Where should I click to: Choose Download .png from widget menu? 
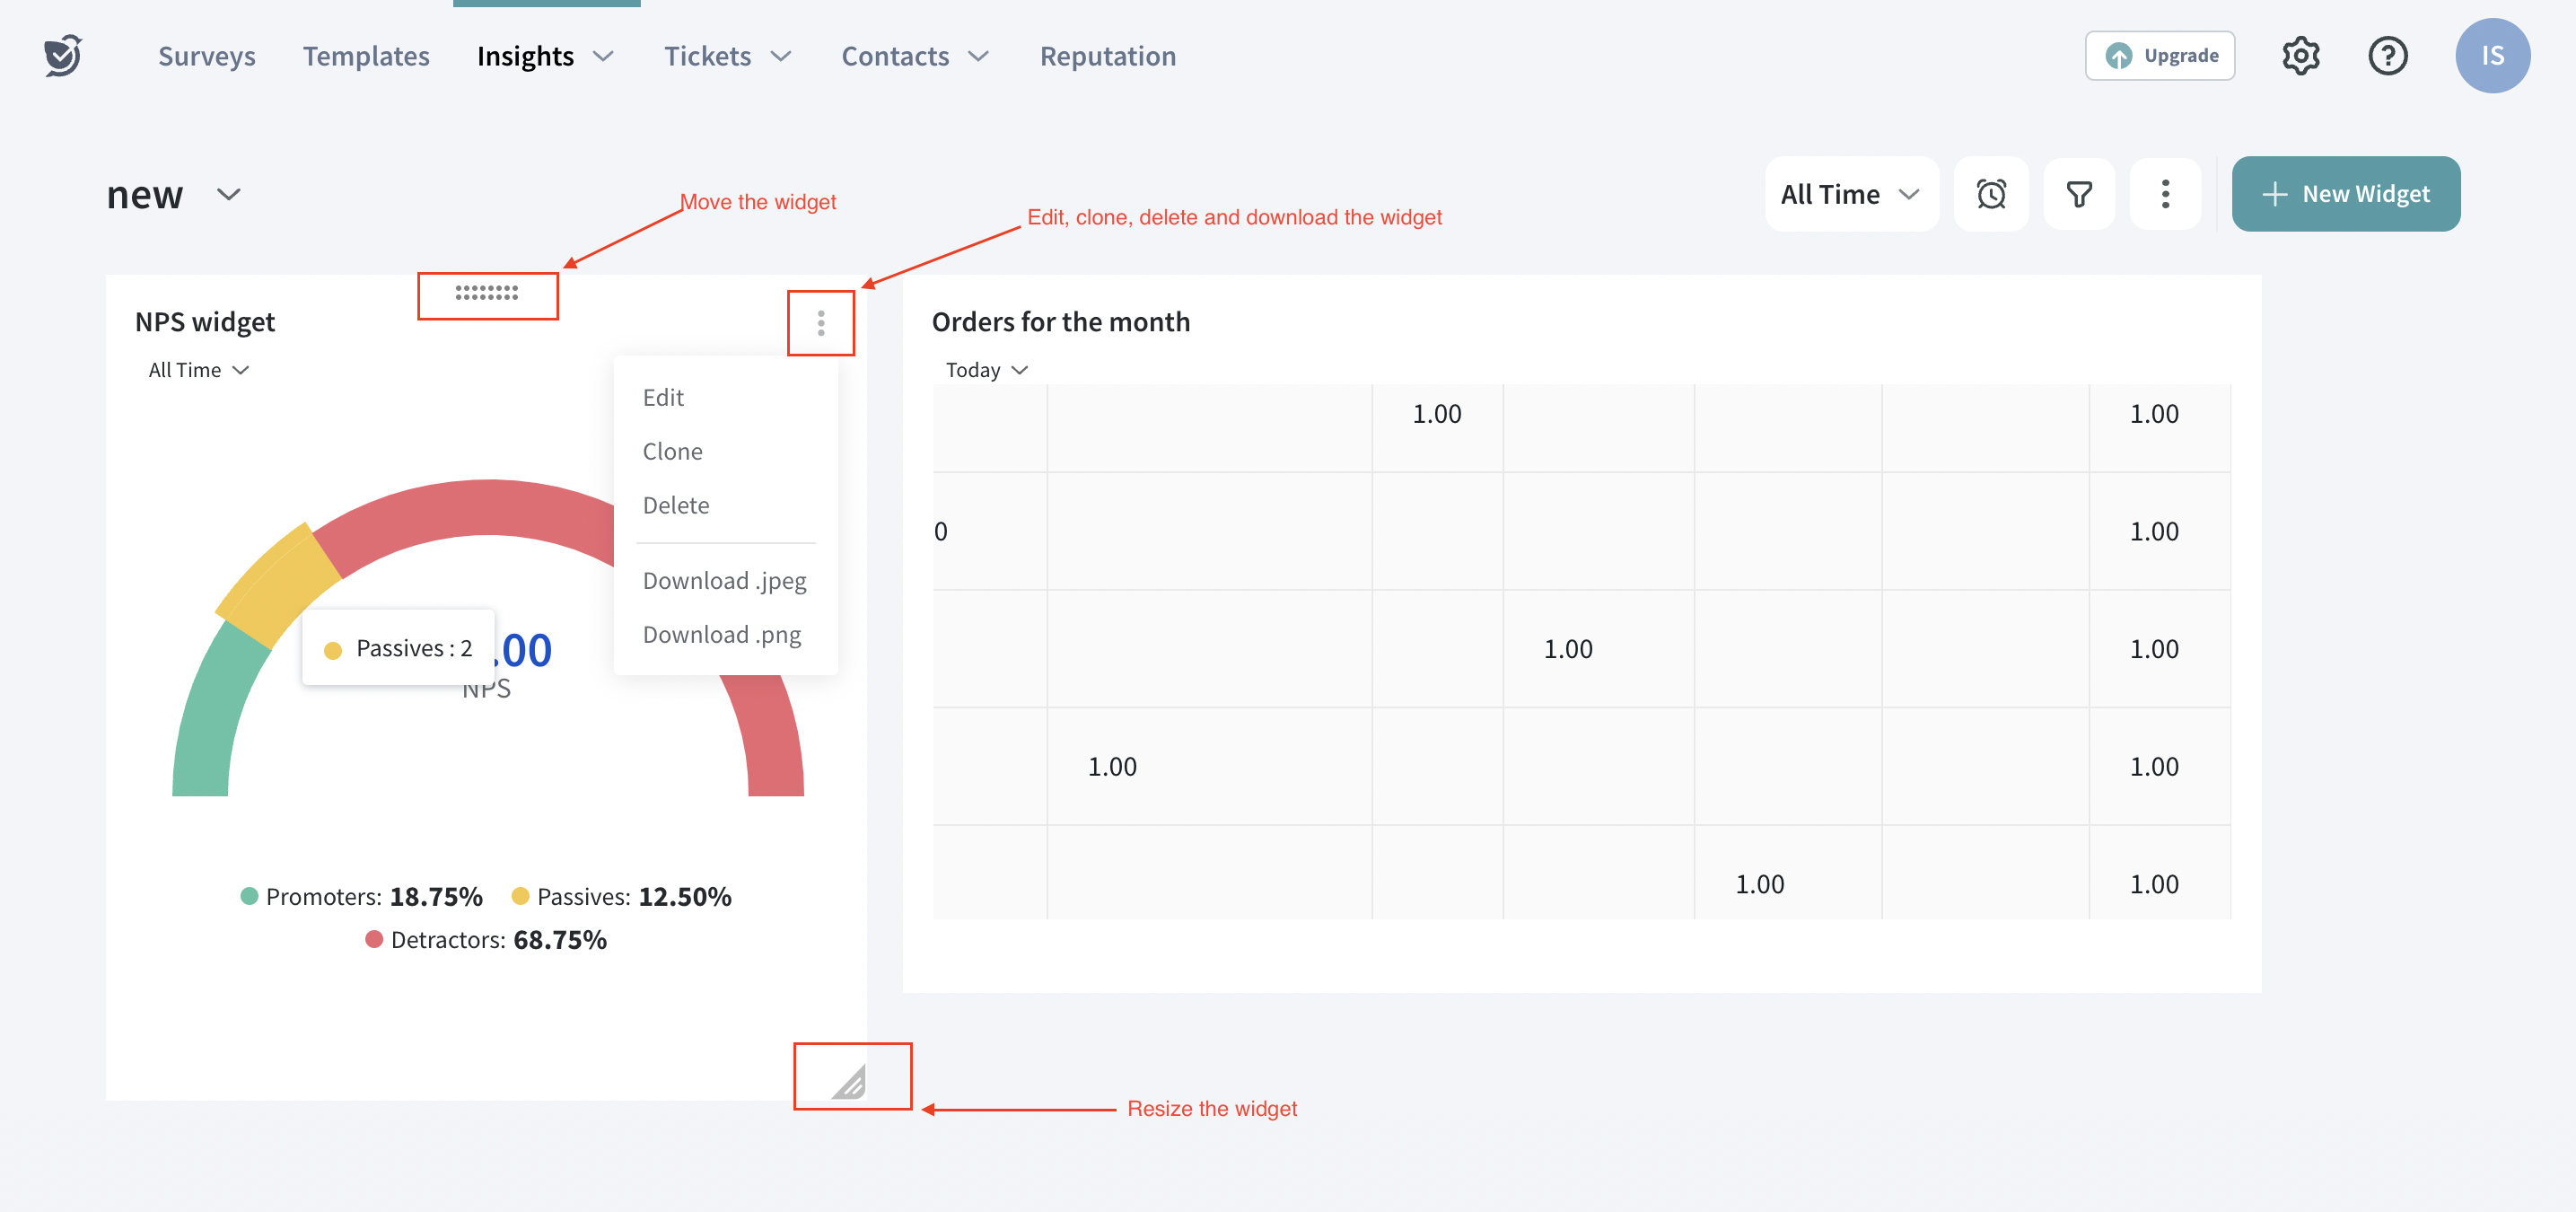pyautogui.click(x=721, y=635)
